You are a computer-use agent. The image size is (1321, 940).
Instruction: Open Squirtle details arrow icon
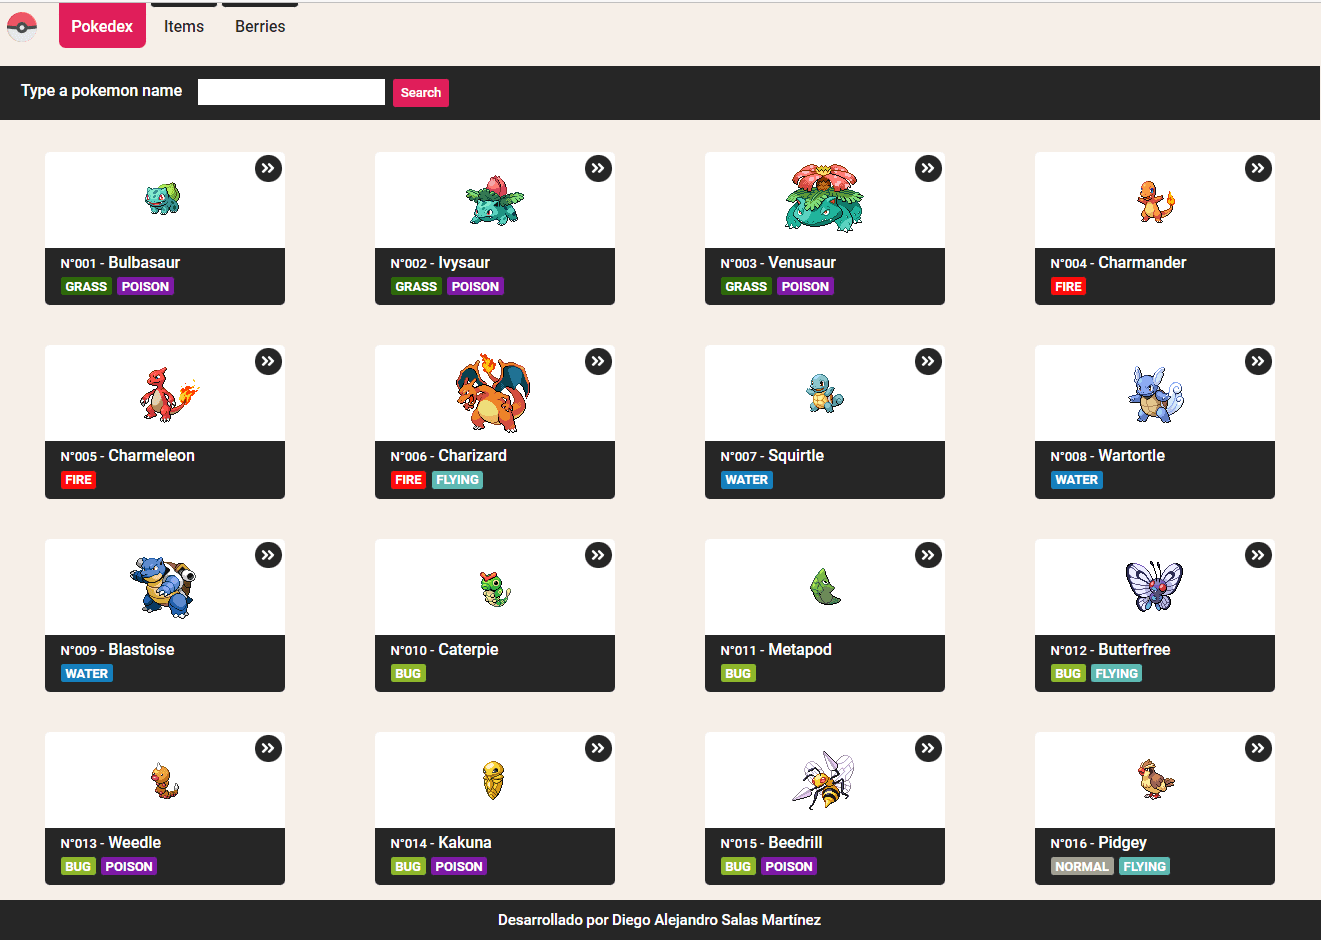[928, 361]
